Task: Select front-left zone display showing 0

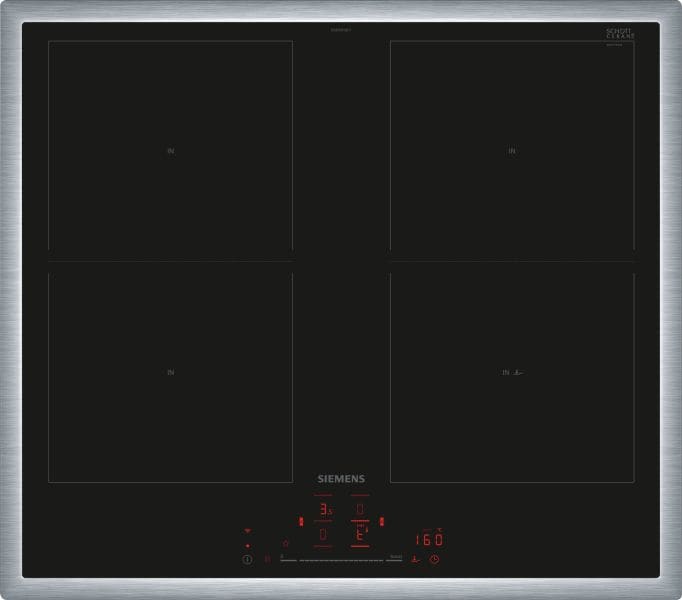Action: pos(323,534)
